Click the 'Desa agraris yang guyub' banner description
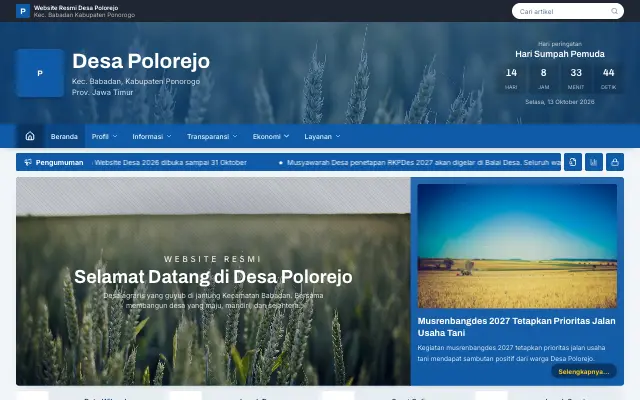 click(213, 300)
